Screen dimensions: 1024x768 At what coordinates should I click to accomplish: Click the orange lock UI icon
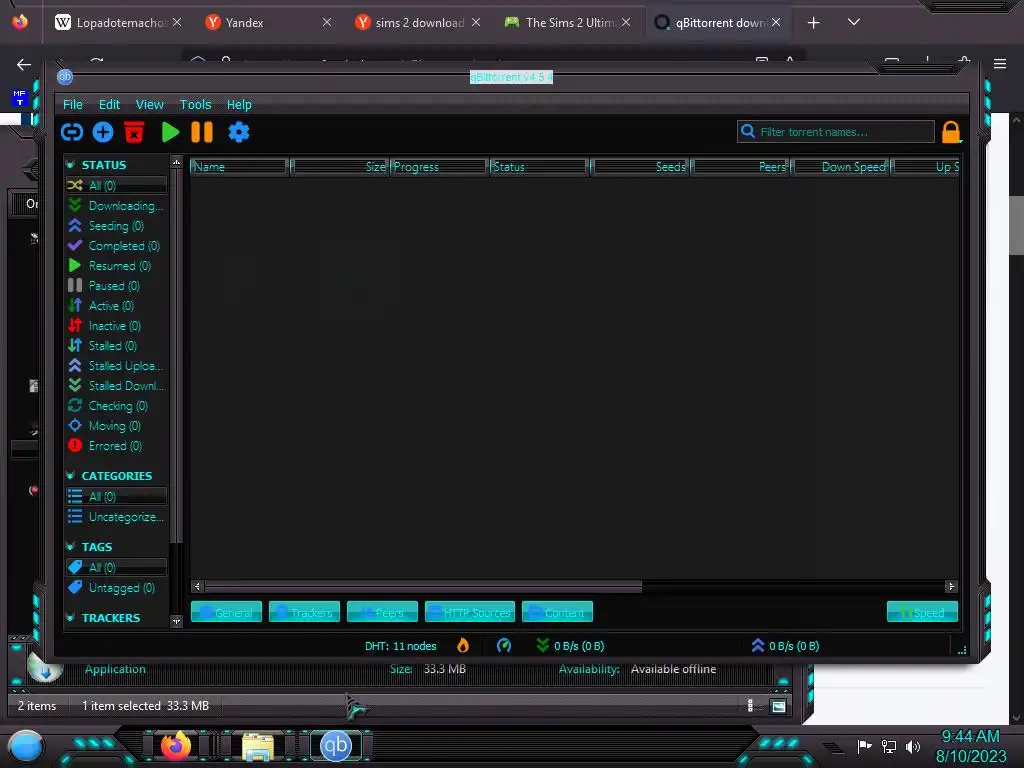(x=951, y=133)
